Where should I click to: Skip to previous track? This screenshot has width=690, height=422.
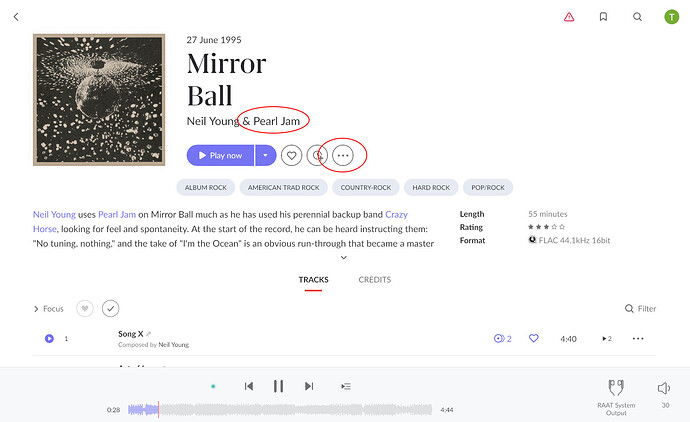coord(249,386)
